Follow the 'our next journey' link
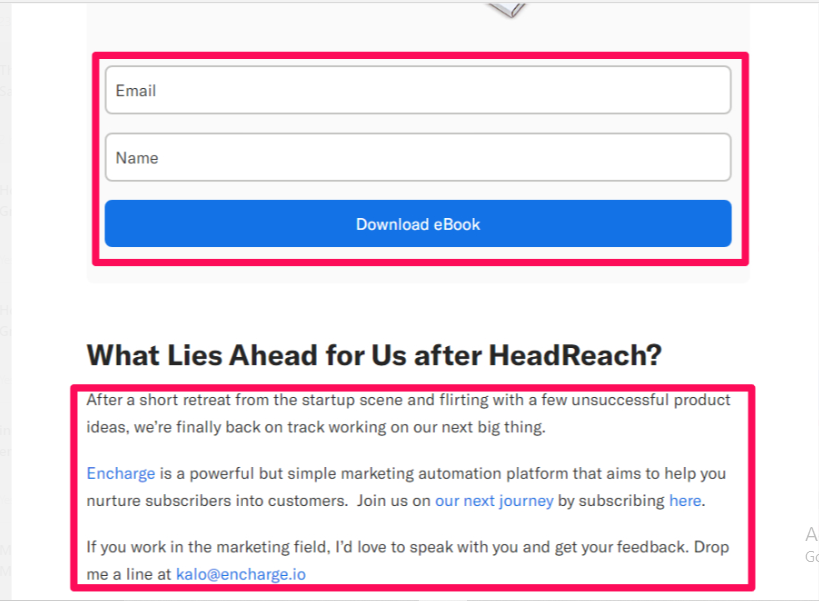This screenshot has width=819, height=601. pos(494,500)
